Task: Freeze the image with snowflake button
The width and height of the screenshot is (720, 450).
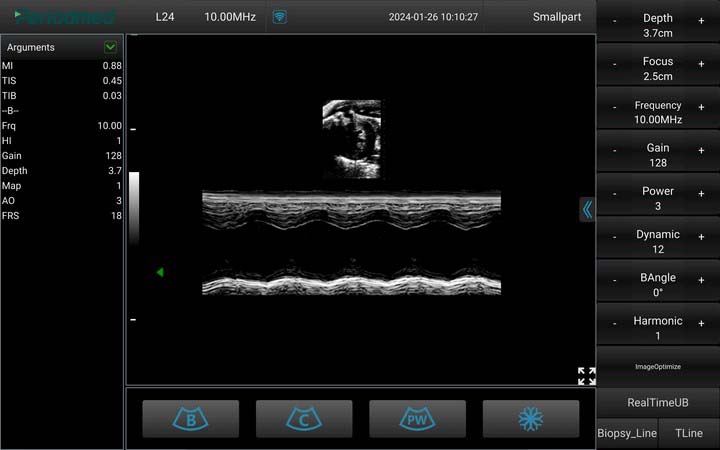Action: (530, 418)
